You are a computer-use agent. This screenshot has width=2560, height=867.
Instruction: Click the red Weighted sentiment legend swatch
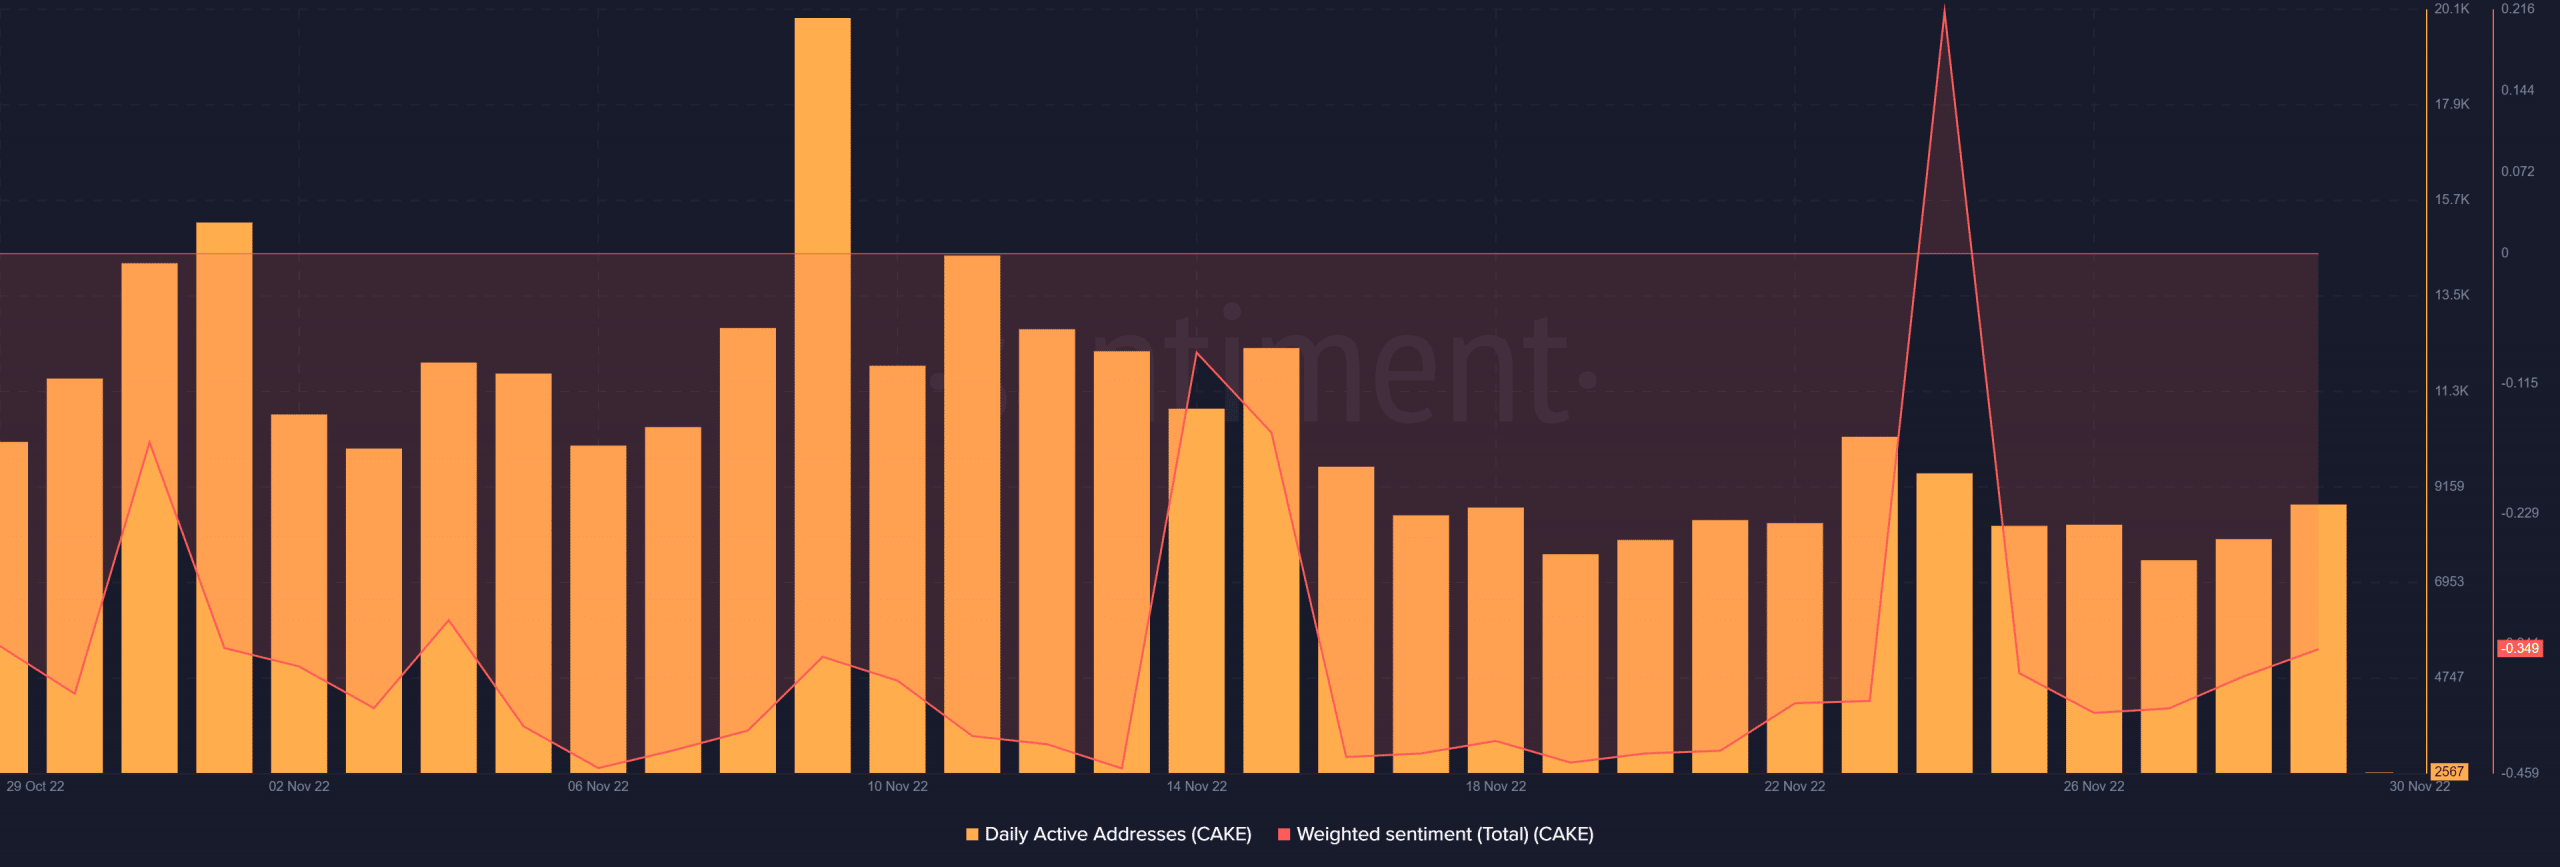(x=1284, y=834)
